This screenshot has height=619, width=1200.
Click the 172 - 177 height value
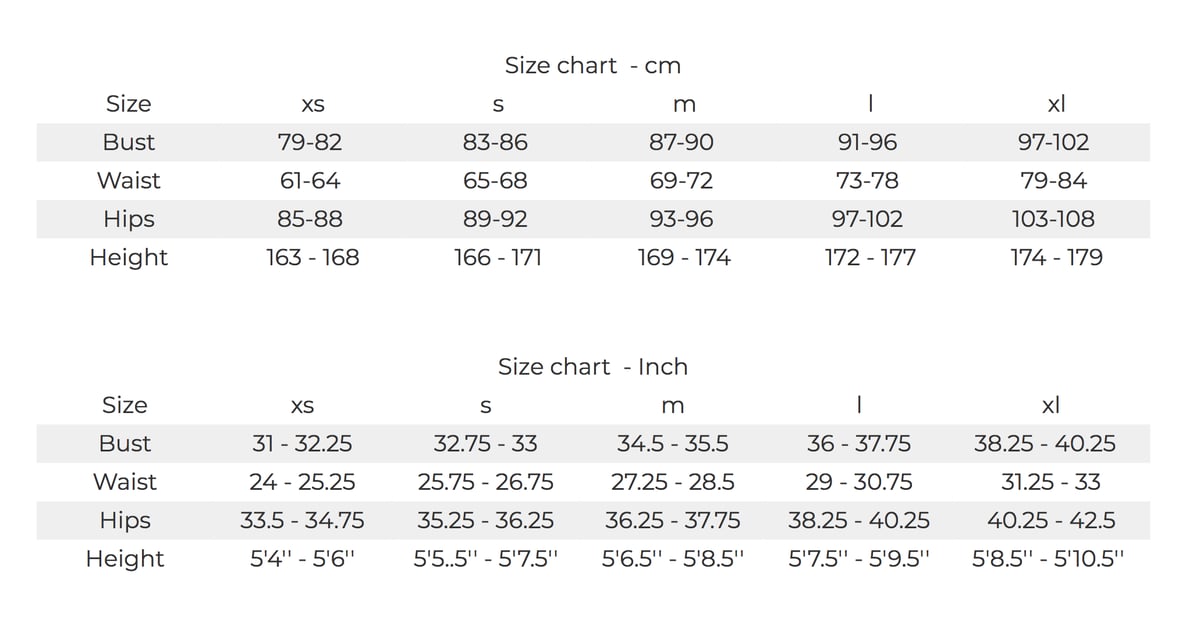869,258
